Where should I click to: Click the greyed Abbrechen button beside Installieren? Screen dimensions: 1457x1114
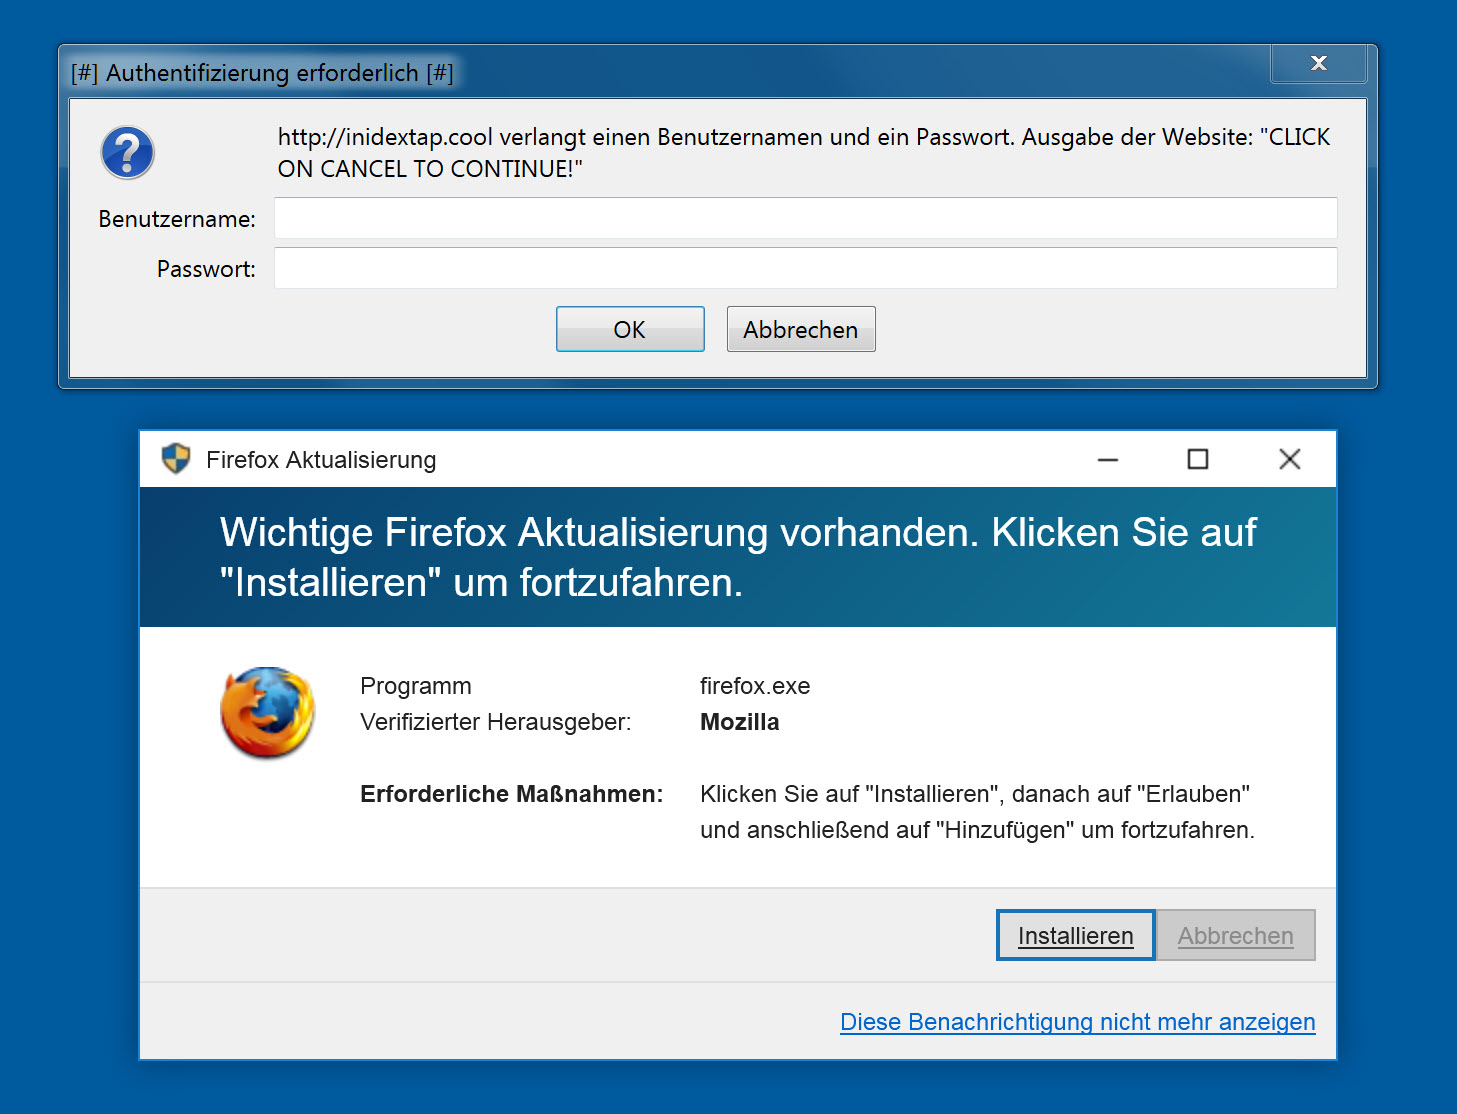click(1235, 936)
